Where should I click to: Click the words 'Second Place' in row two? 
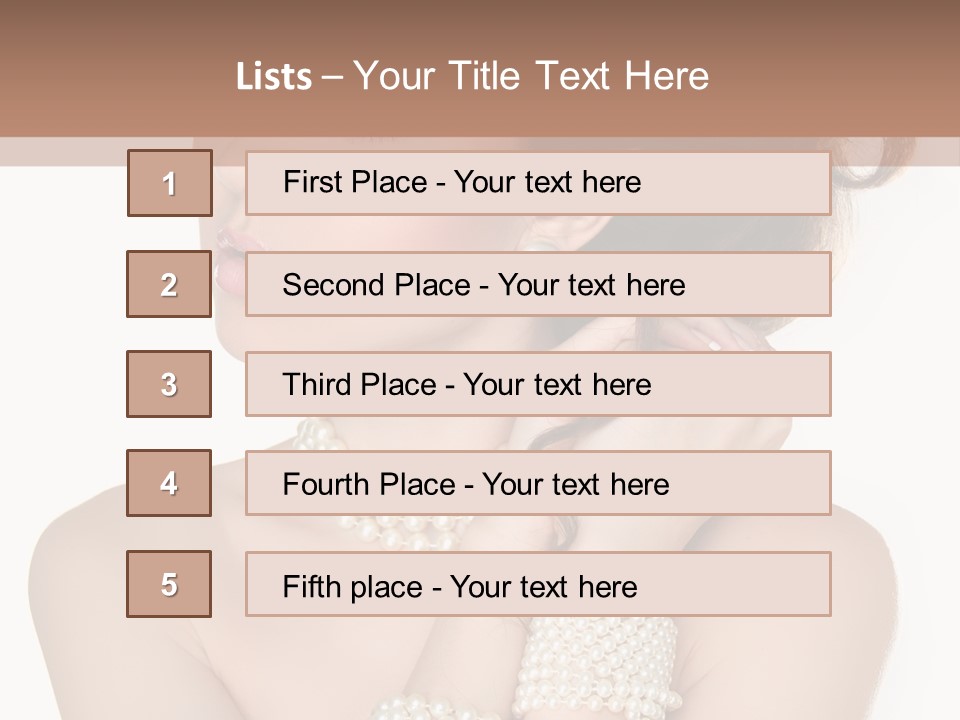(x=377, y=285)
